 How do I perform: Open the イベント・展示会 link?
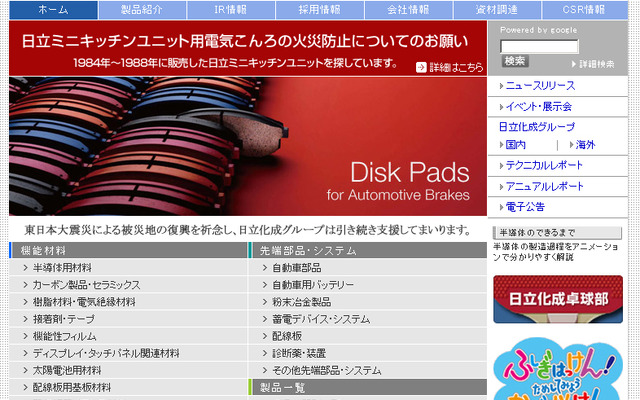point(539,107)
